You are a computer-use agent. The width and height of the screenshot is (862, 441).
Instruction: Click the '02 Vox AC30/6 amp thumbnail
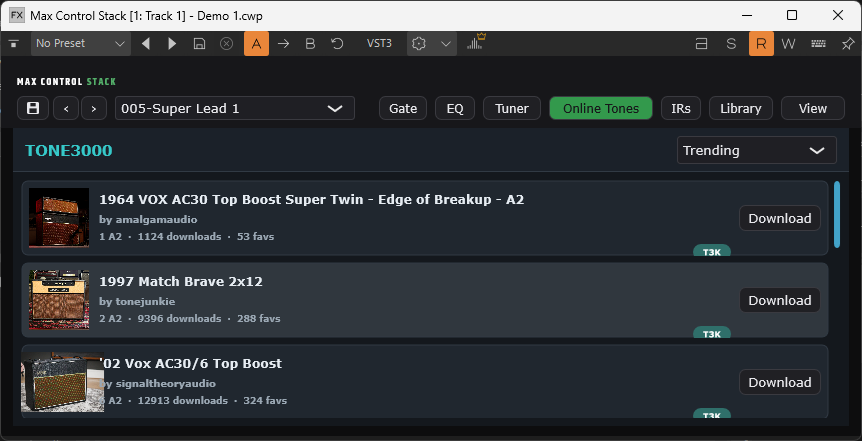[62, 382]
